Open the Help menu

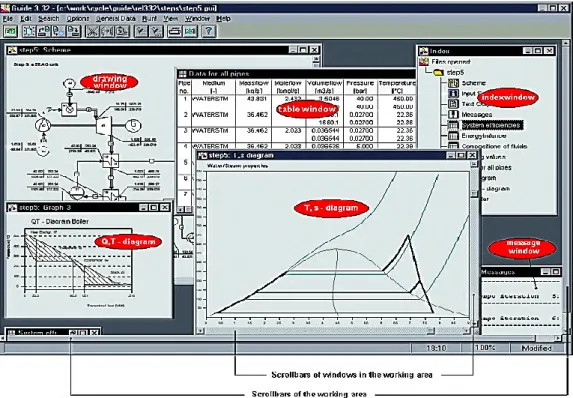(x=223, y=19)
